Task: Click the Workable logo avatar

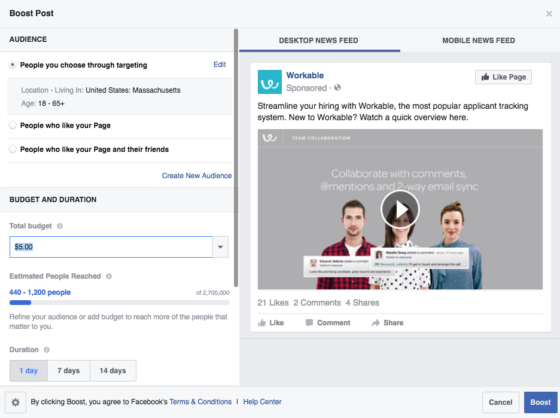Action: pyautogui.click(x=270, y=82)
